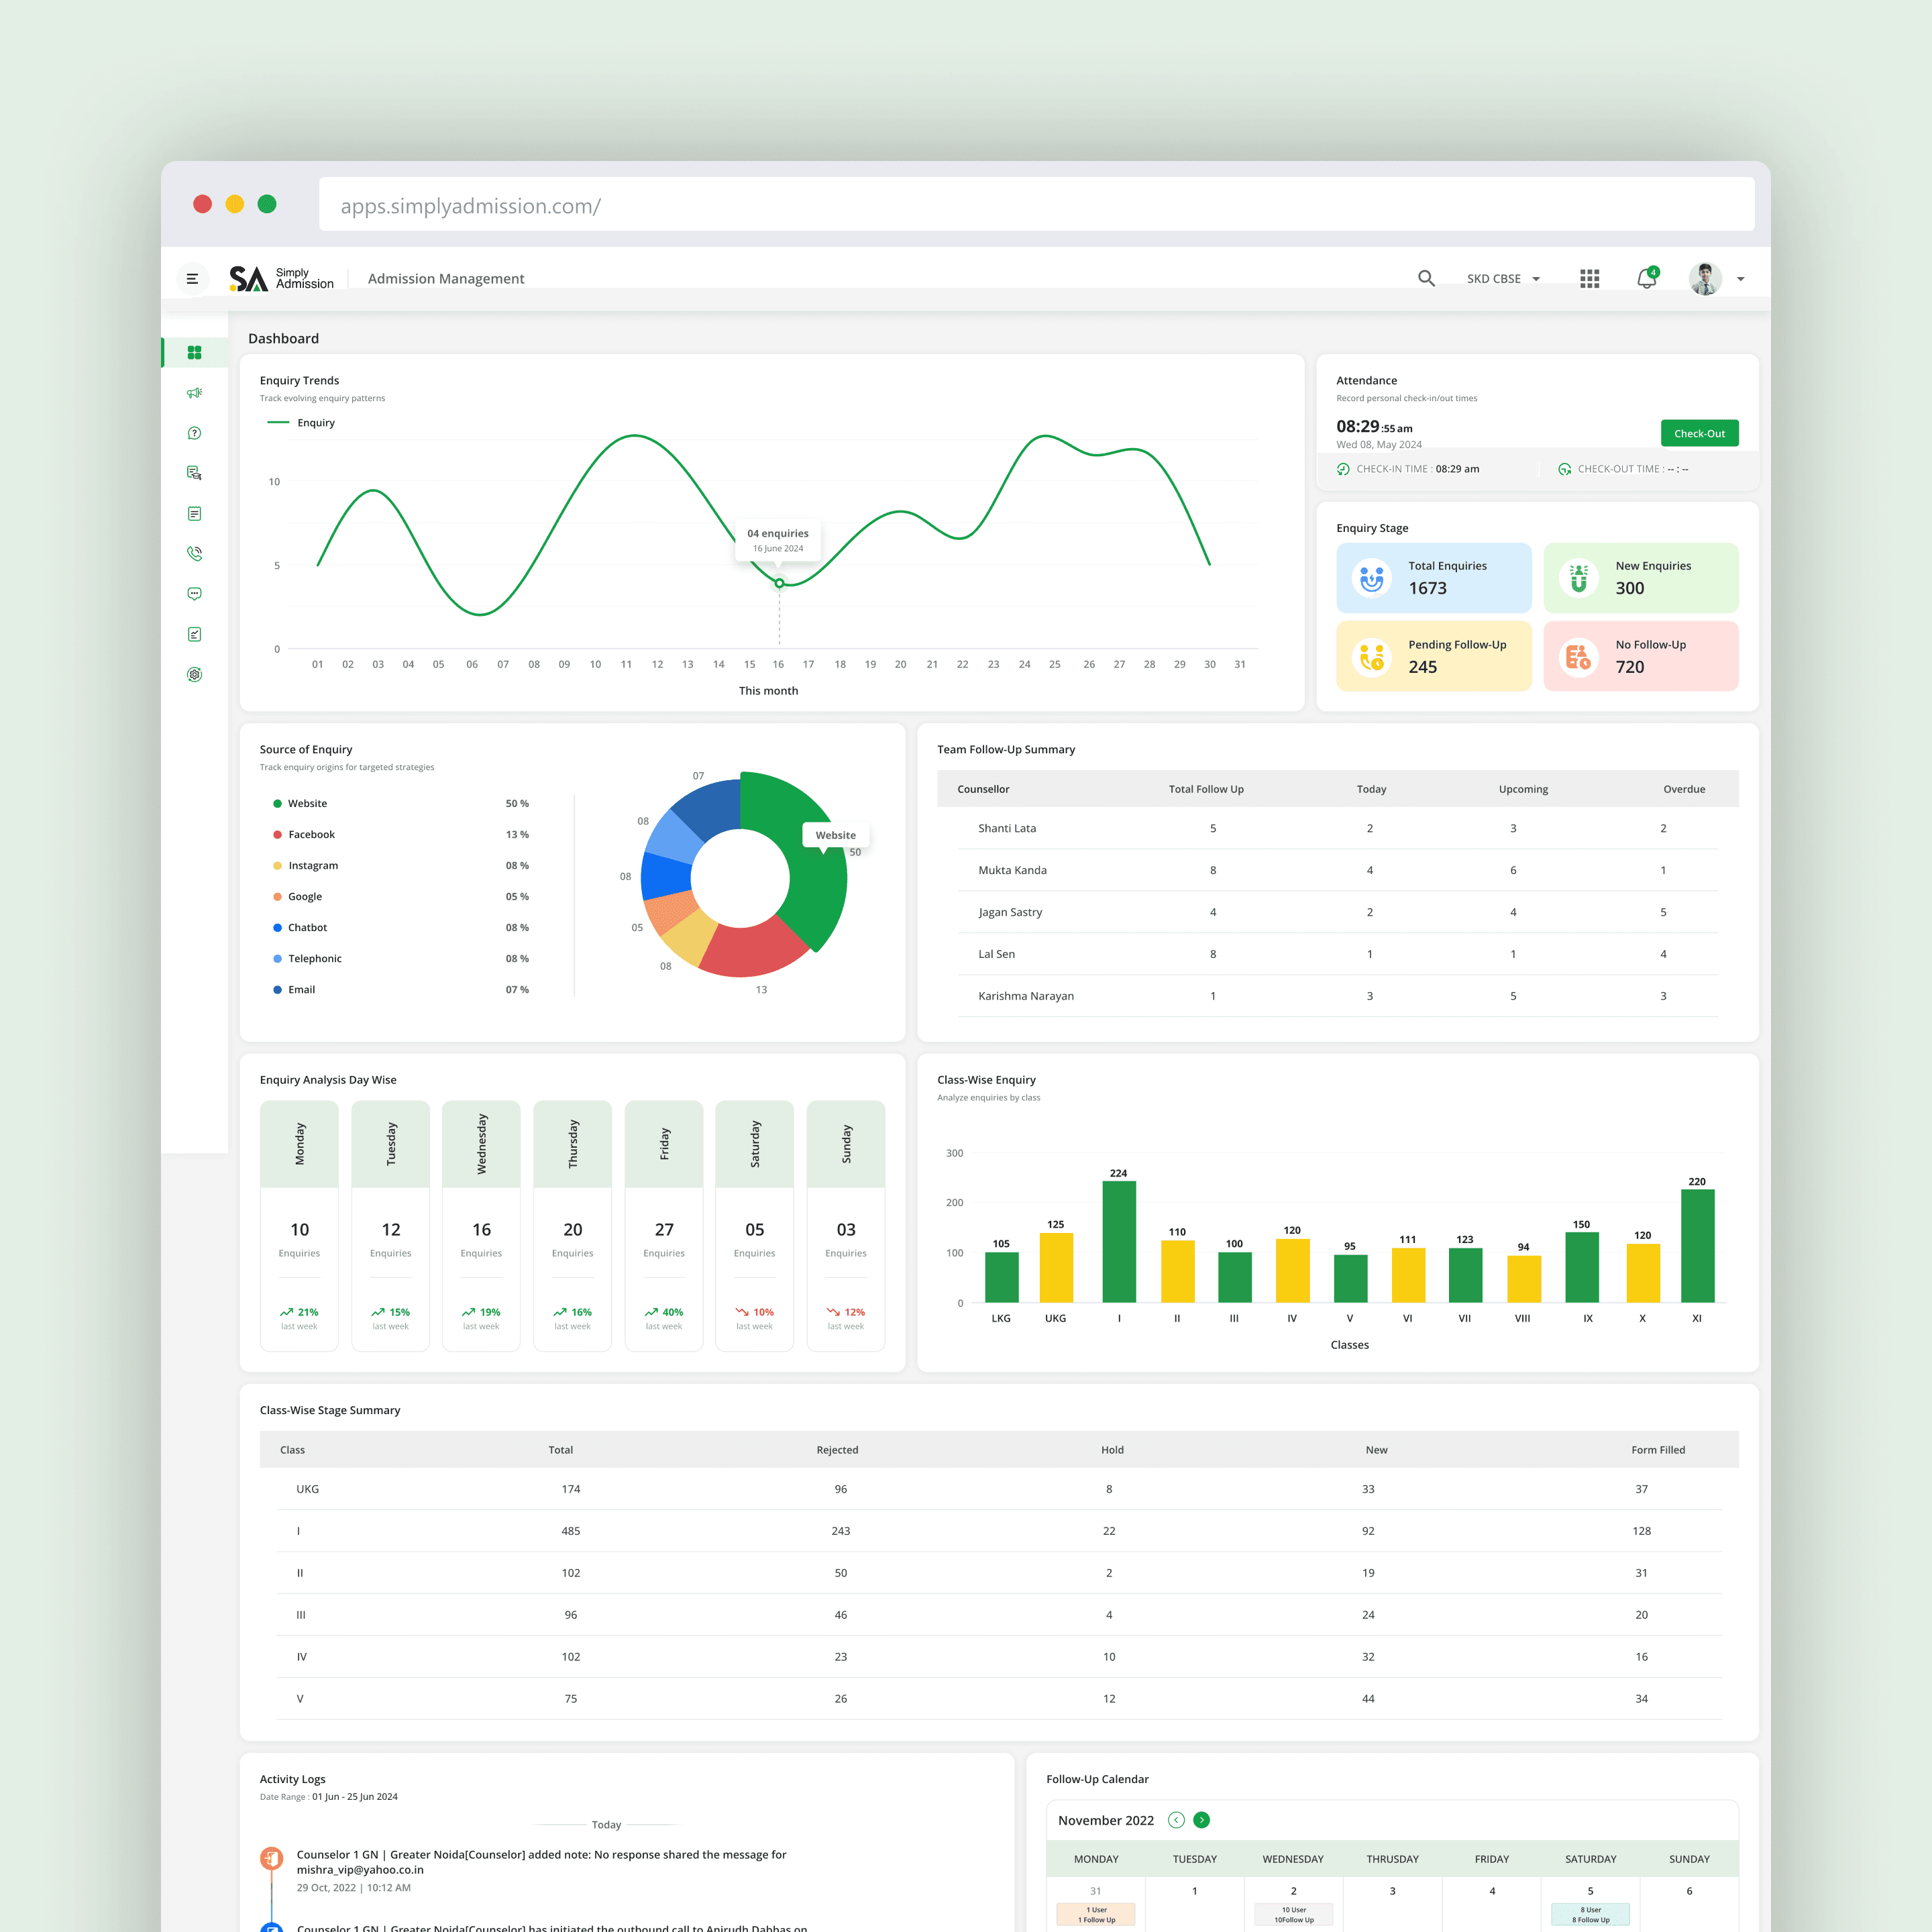The width and height of the screenshot is (1932, 1932).
Task: Sort by the Overdue column header
Action: 1684,789
